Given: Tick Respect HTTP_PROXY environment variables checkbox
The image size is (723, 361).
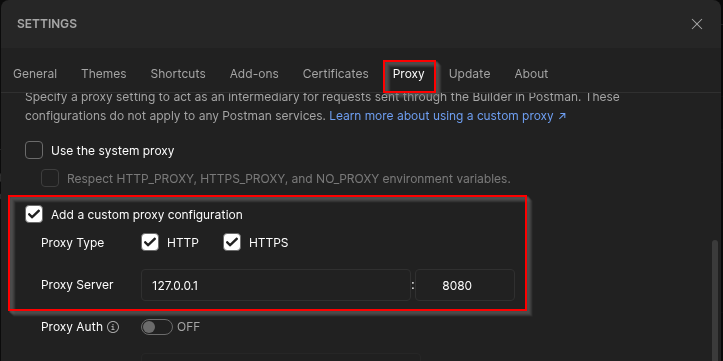Looking at the screenshot, I should coord(50,178).
